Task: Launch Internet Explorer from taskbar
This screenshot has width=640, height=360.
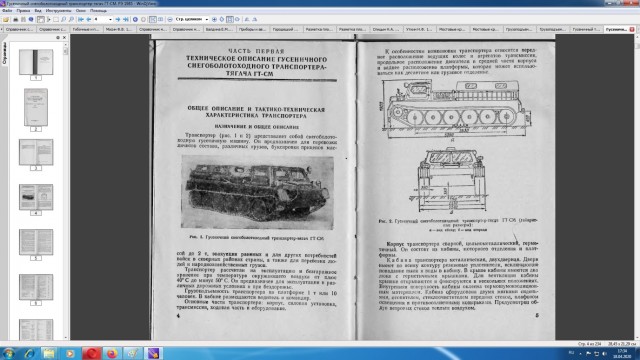Action: coord(29,353)
